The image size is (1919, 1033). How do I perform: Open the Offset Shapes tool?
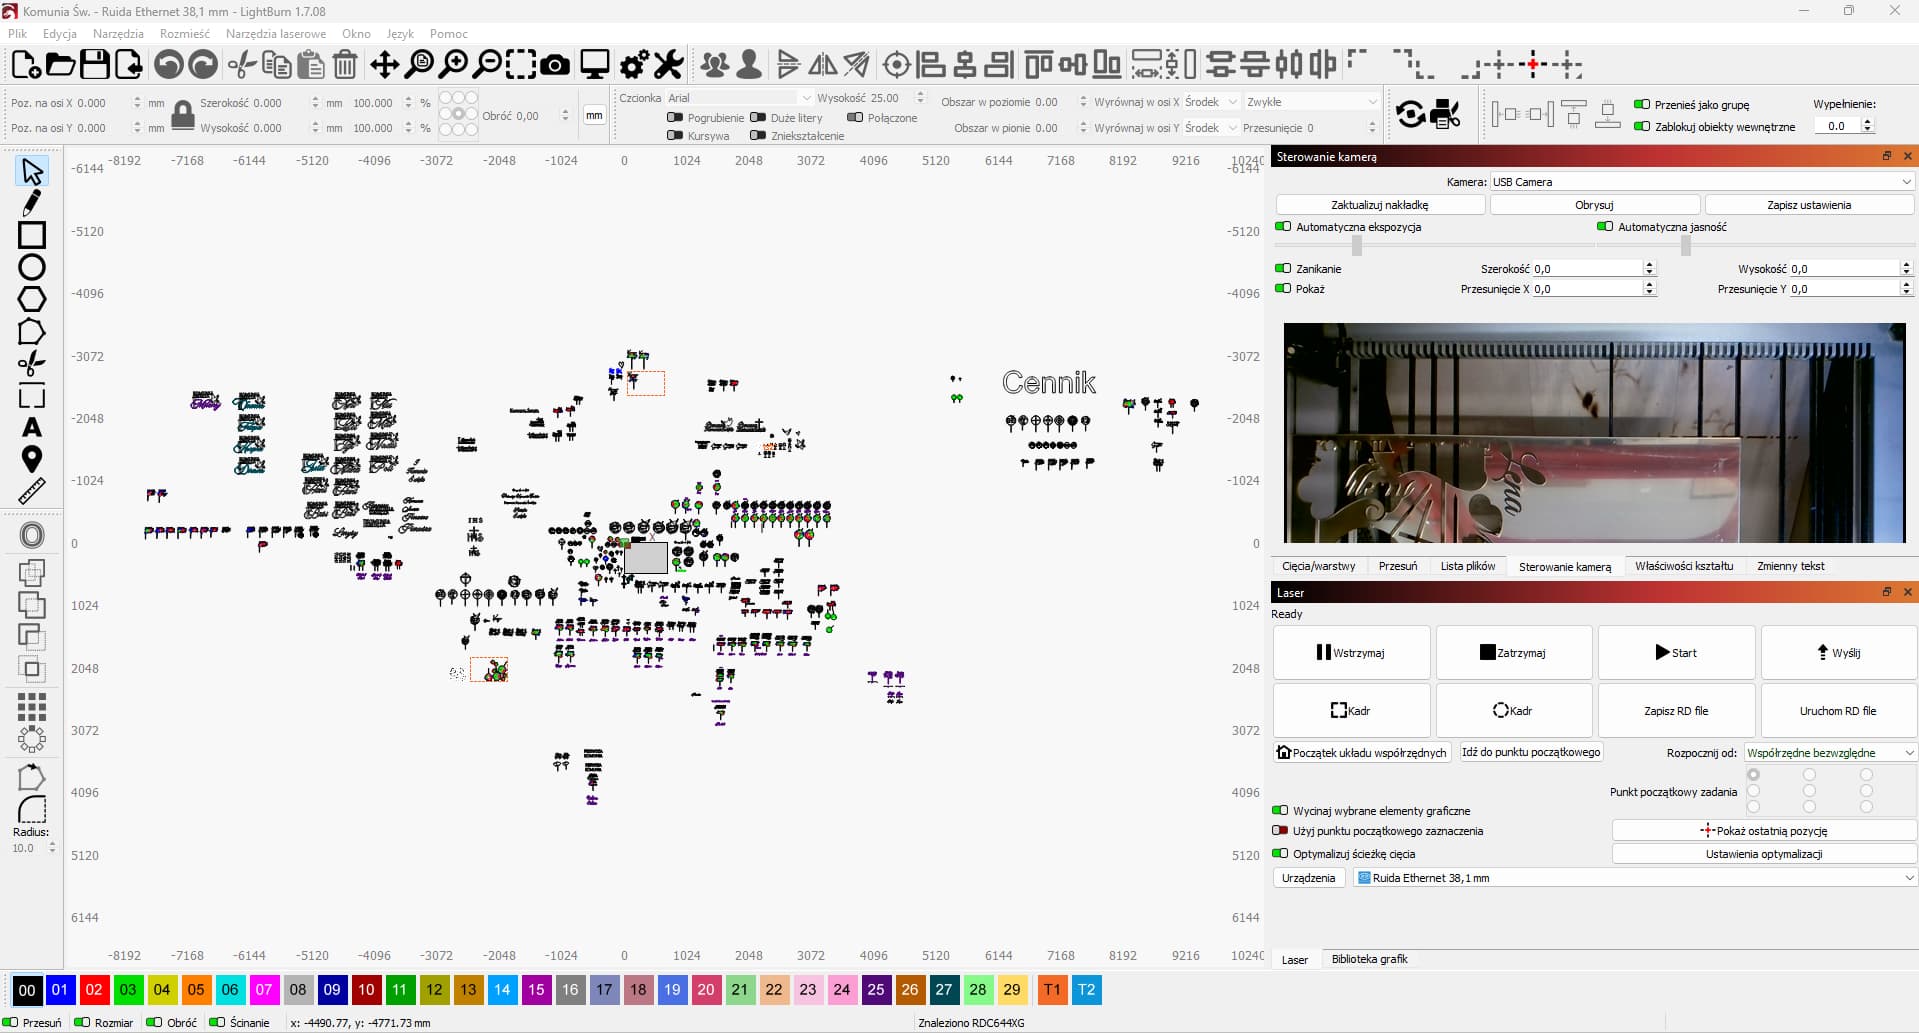(x=32, y=535)
